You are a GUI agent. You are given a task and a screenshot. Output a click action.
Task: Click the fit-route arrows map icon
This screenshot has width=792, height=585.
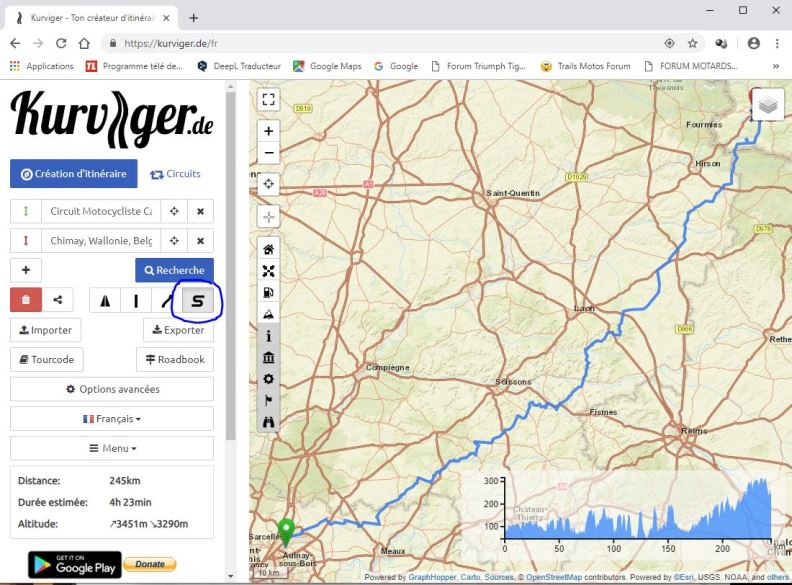coord(269,271)
